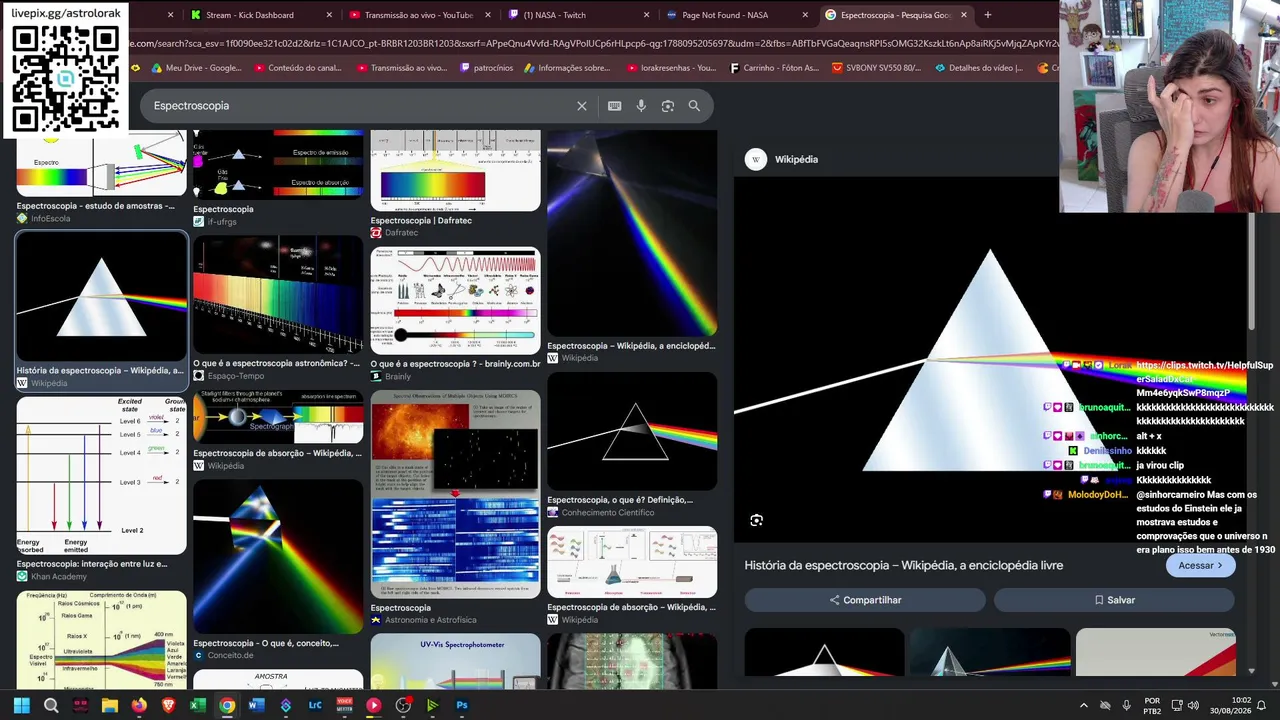Open the Conteúdo do canal bookmark
1280x720 pixels.
(298, 68)
